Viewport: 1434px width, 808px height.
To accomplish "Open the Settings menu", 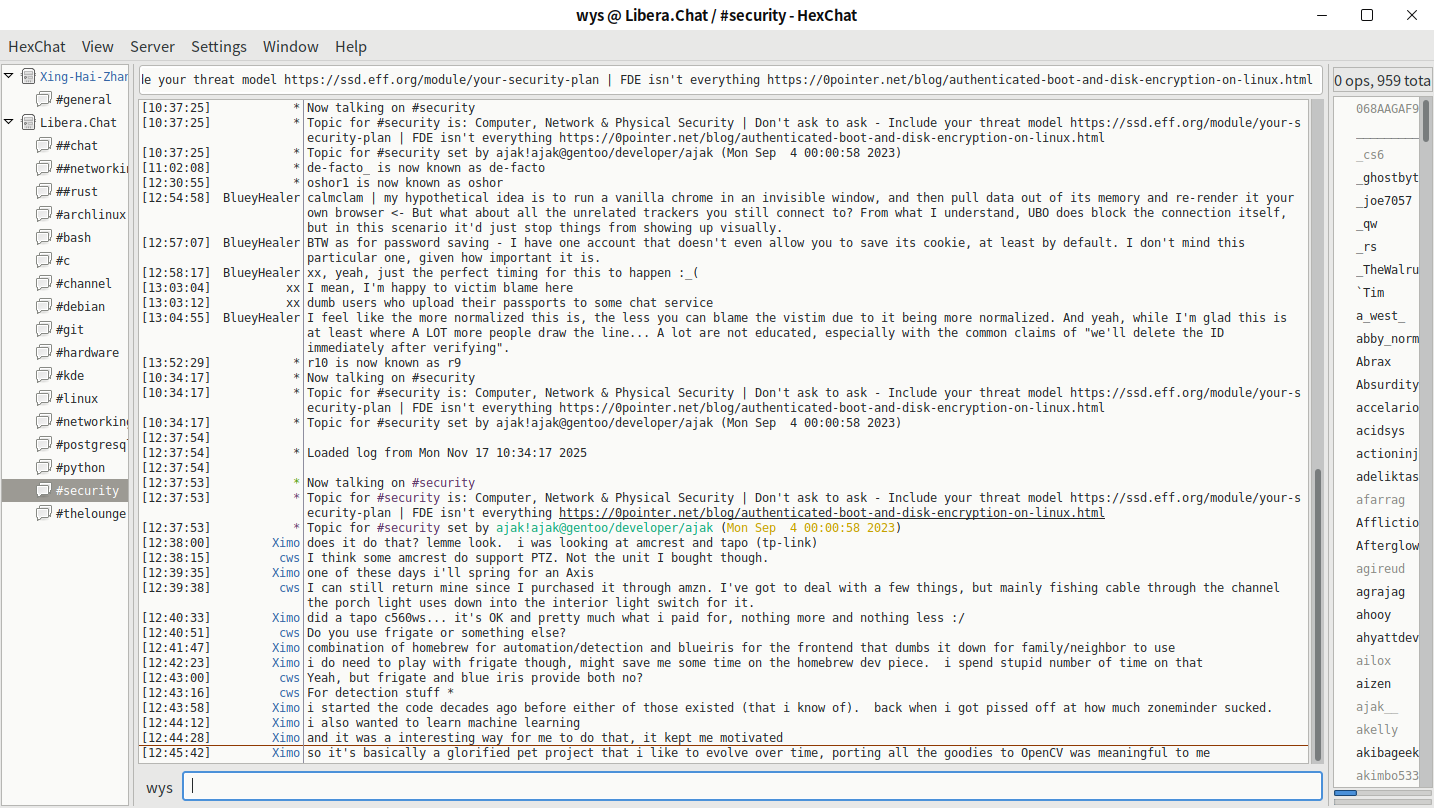I will click(x=218, y=46).
